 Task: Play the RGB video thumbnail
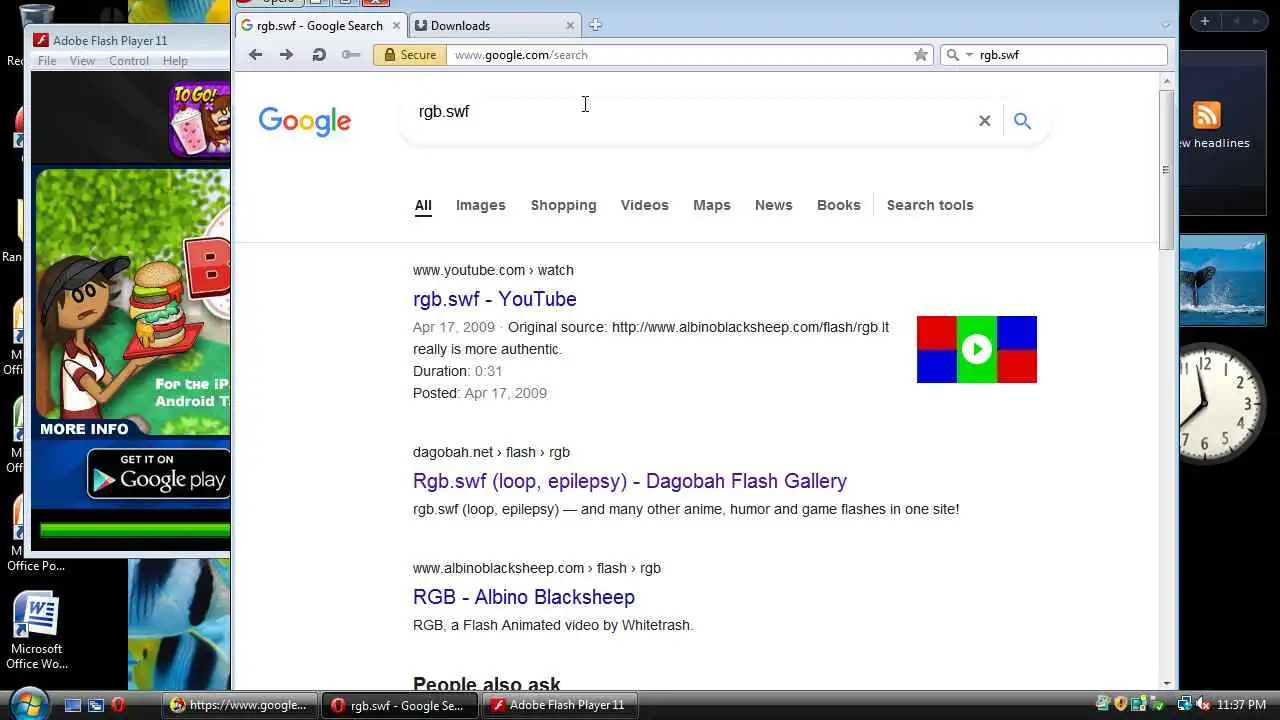click(x=977, y=349)
